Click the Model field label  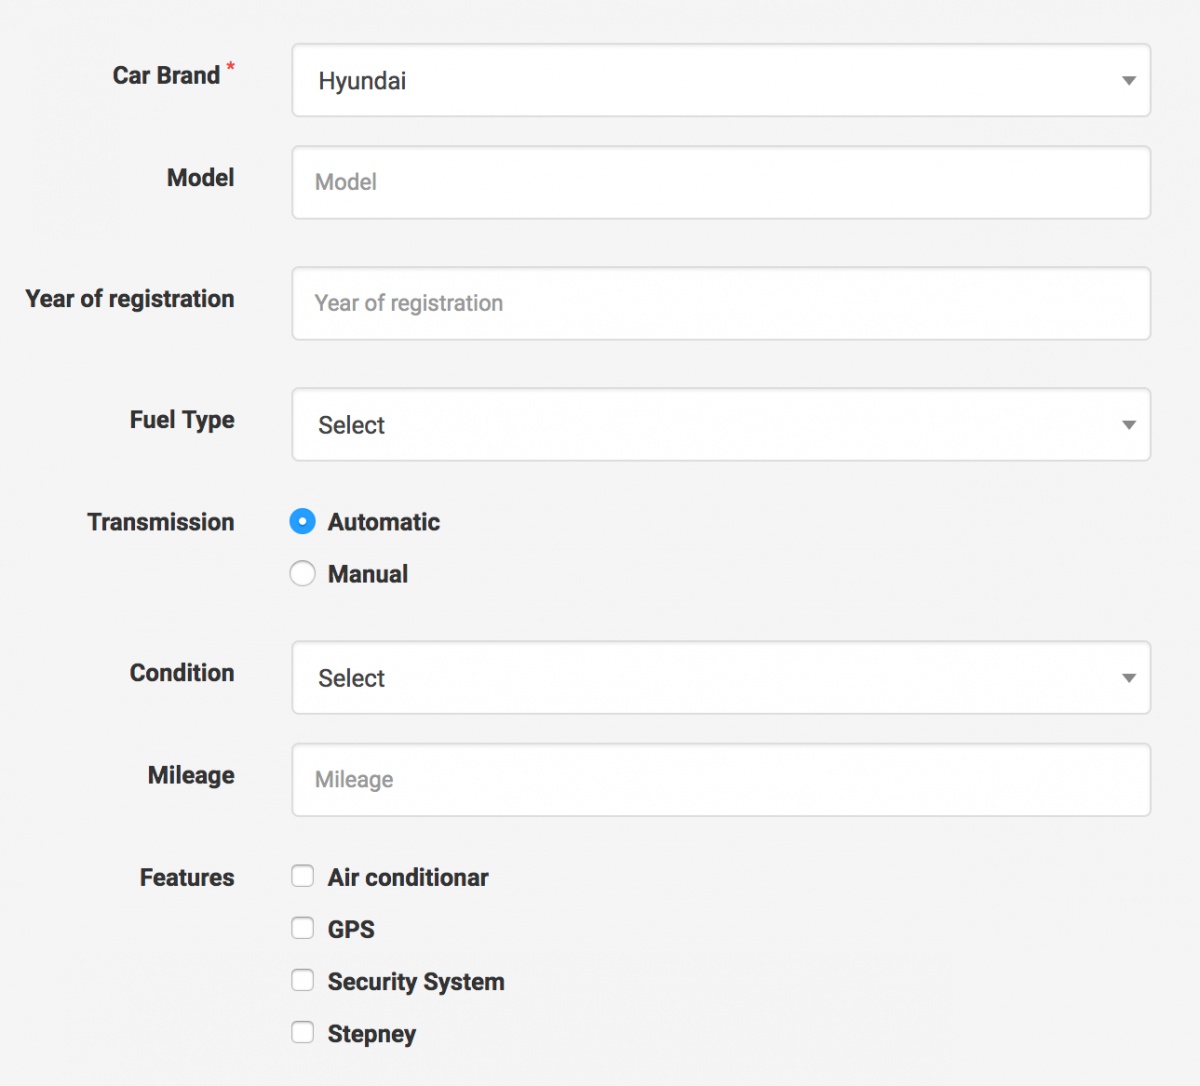(x=200, y=178)
